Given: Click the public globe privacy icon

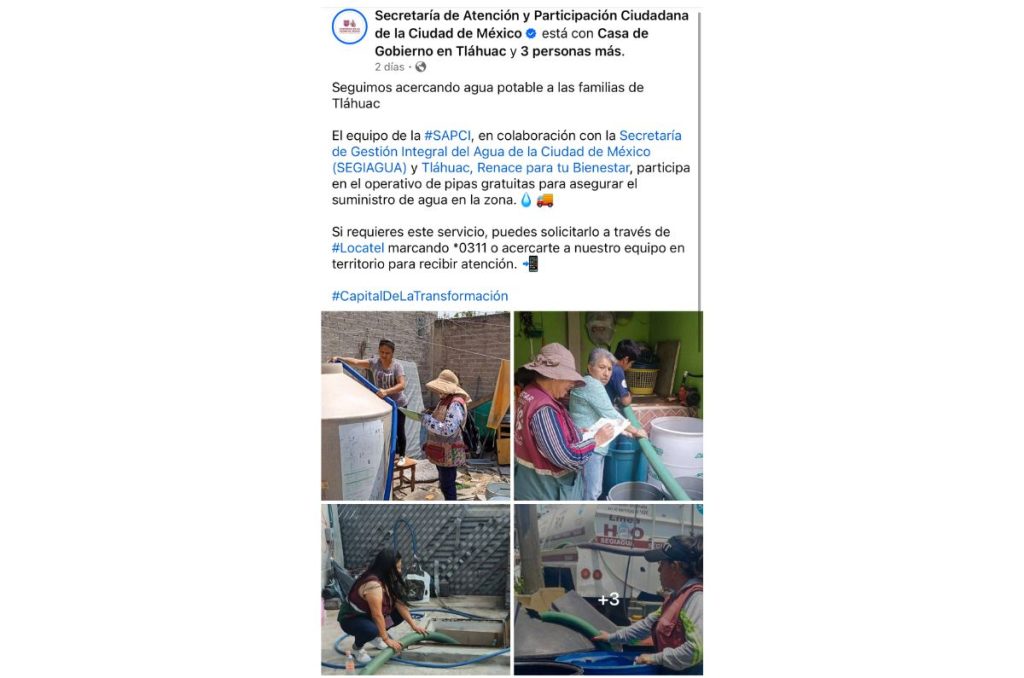Looking at the screenshot, I should click(421, 67).
